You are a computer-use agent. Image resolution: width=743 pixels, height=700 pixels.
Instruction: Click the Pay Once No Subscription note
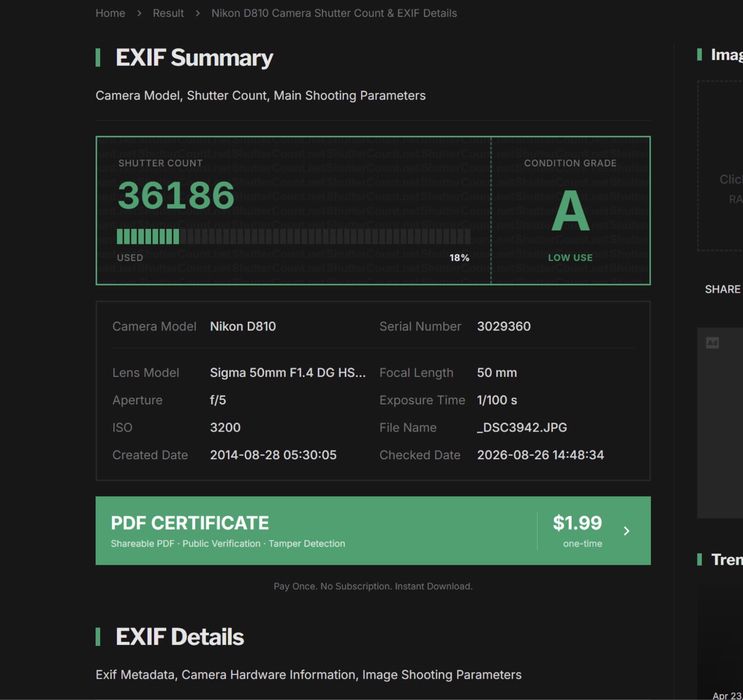point(373,586)
